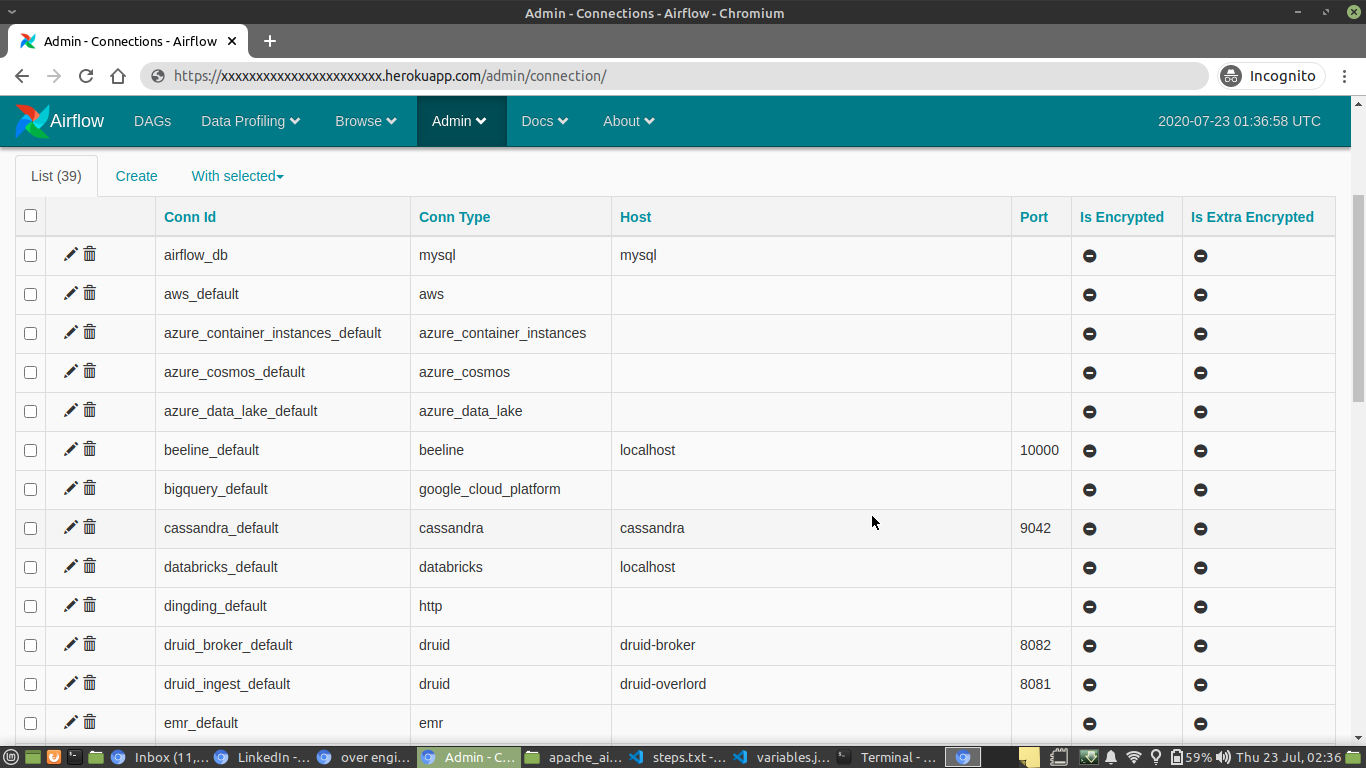Sort by Port column header
1366x768 pixels.
(x=1034, y=217)
